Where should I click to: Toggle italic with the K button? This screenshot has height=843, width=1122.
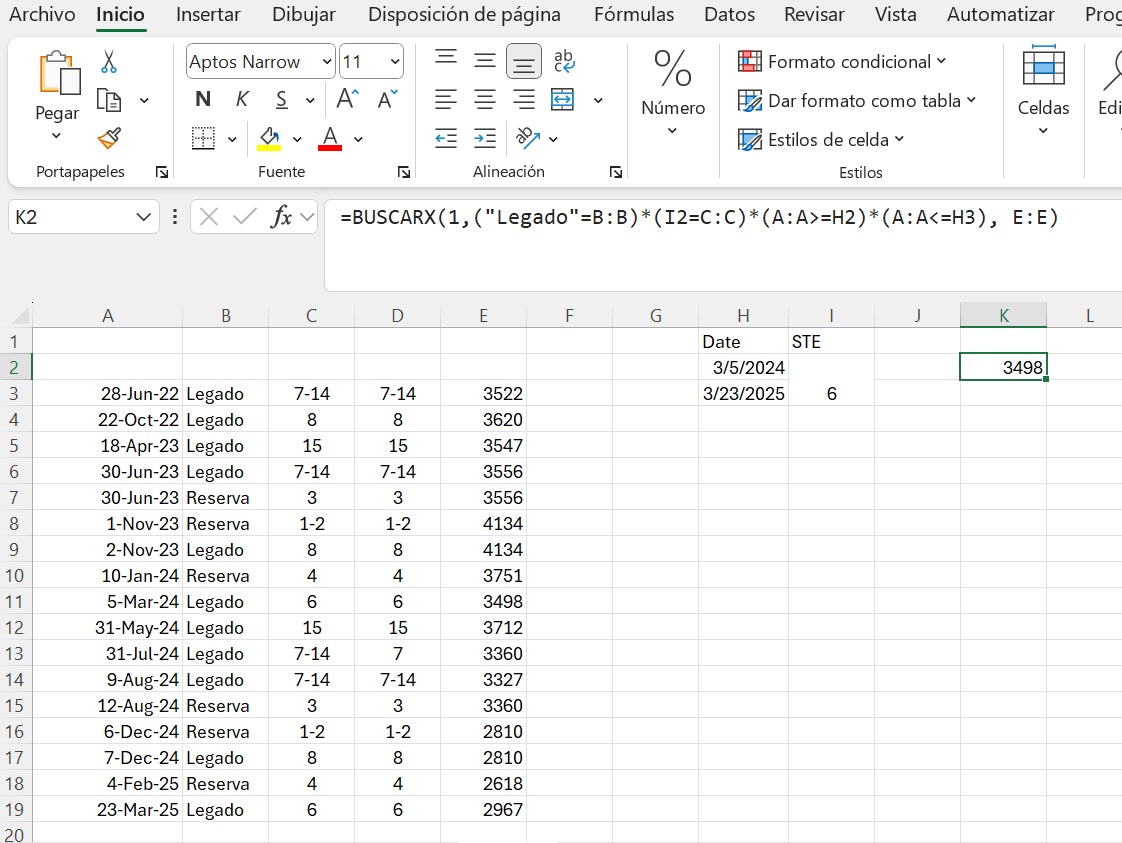click(242, 99)
